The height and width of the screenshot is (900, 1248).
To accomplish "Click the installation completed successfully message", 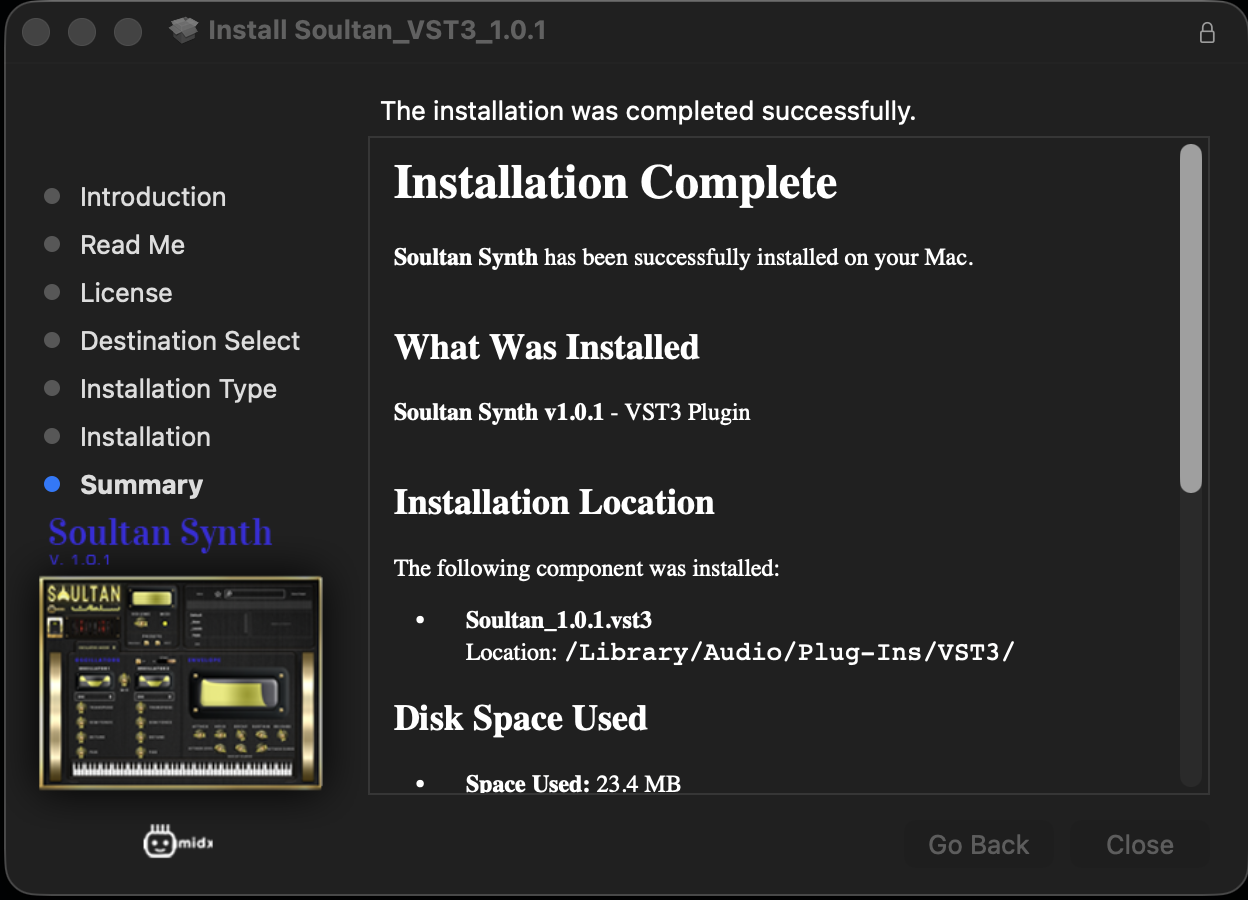I will click(x=648, y=111).
